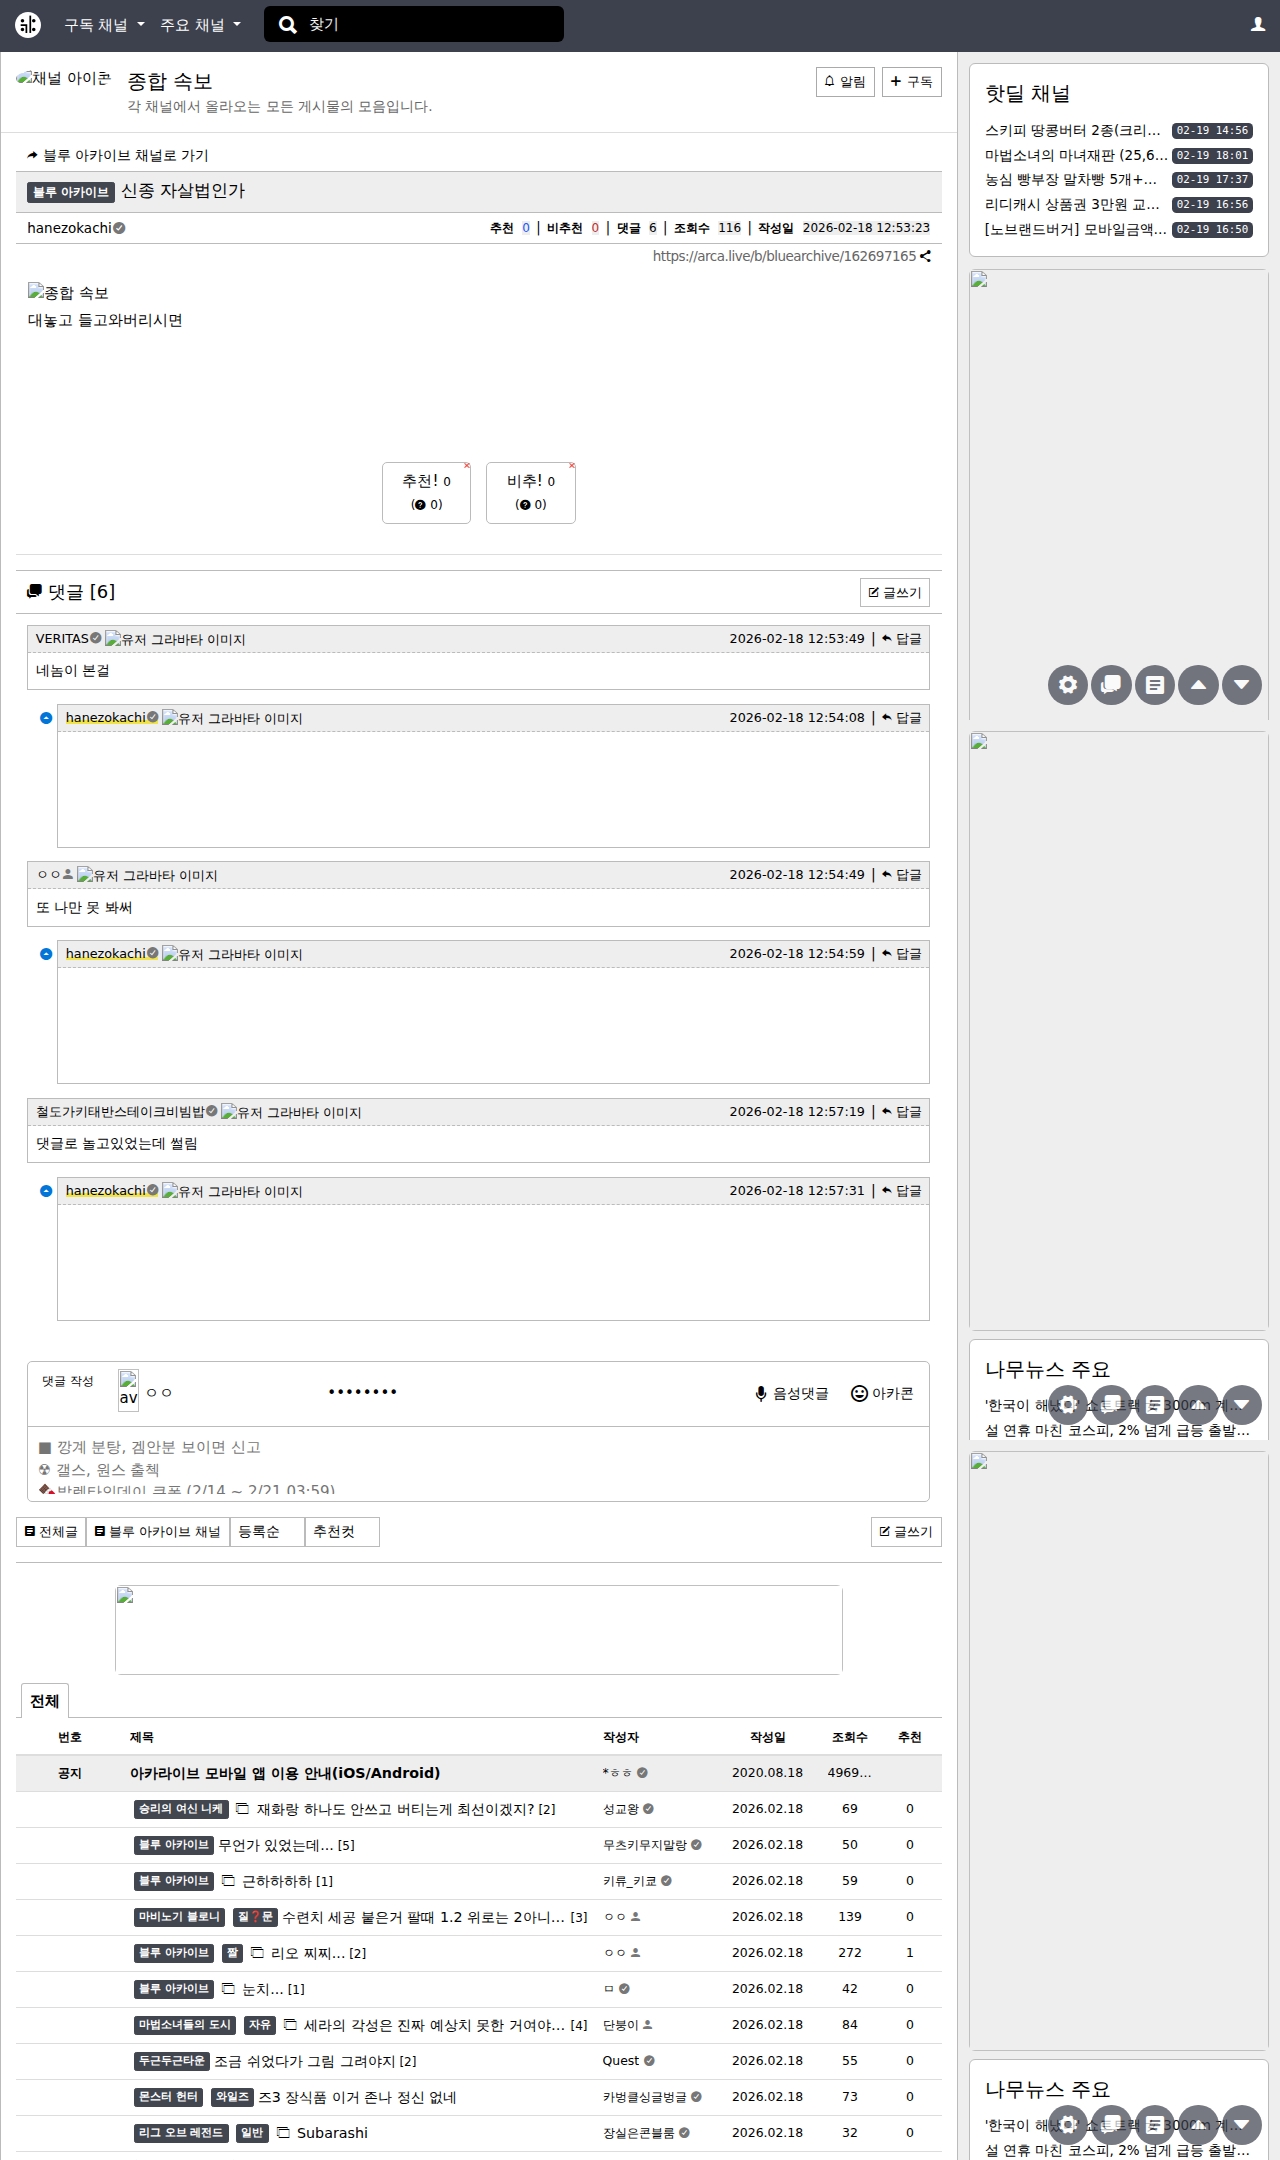1280x2160 pixels.
Task: Click the comment nickname field showing ㅇㅇ
Action: 231,1392
